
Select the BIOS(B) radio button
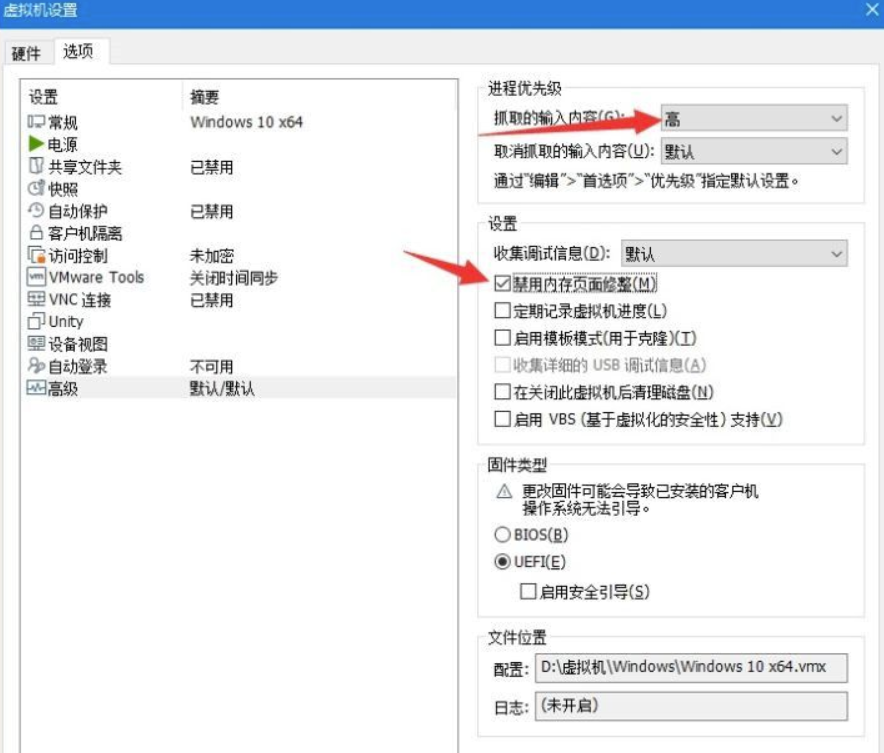[502, 534]
